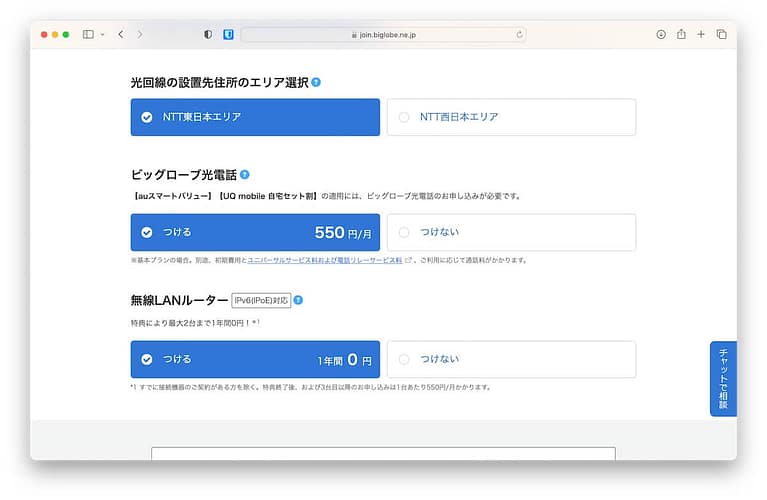Click help icon beside 光回線の設置先住所のエリア選択

pos(316,82)
